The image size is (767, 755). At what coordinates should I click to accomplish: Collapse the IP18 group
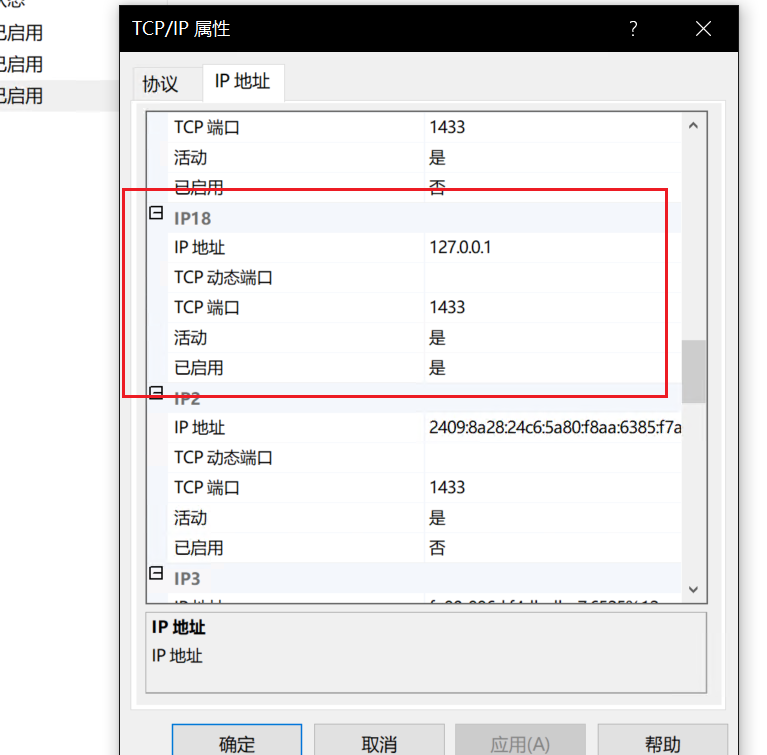pos(156,213)
